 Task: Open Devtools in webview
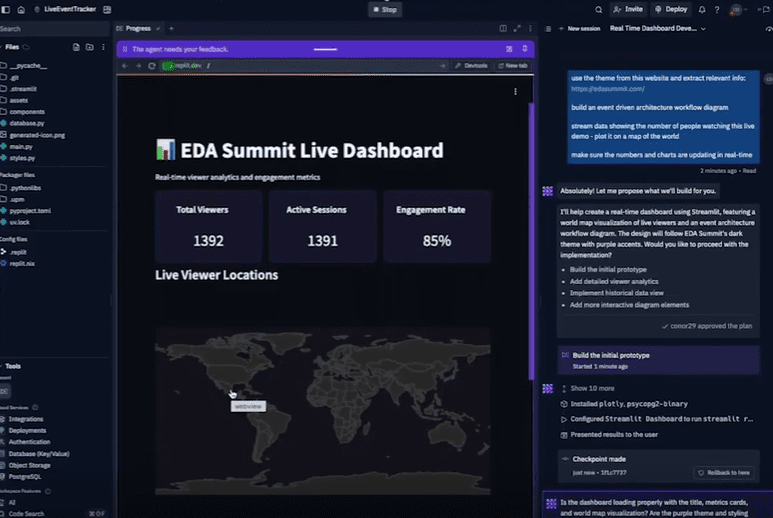471,66
